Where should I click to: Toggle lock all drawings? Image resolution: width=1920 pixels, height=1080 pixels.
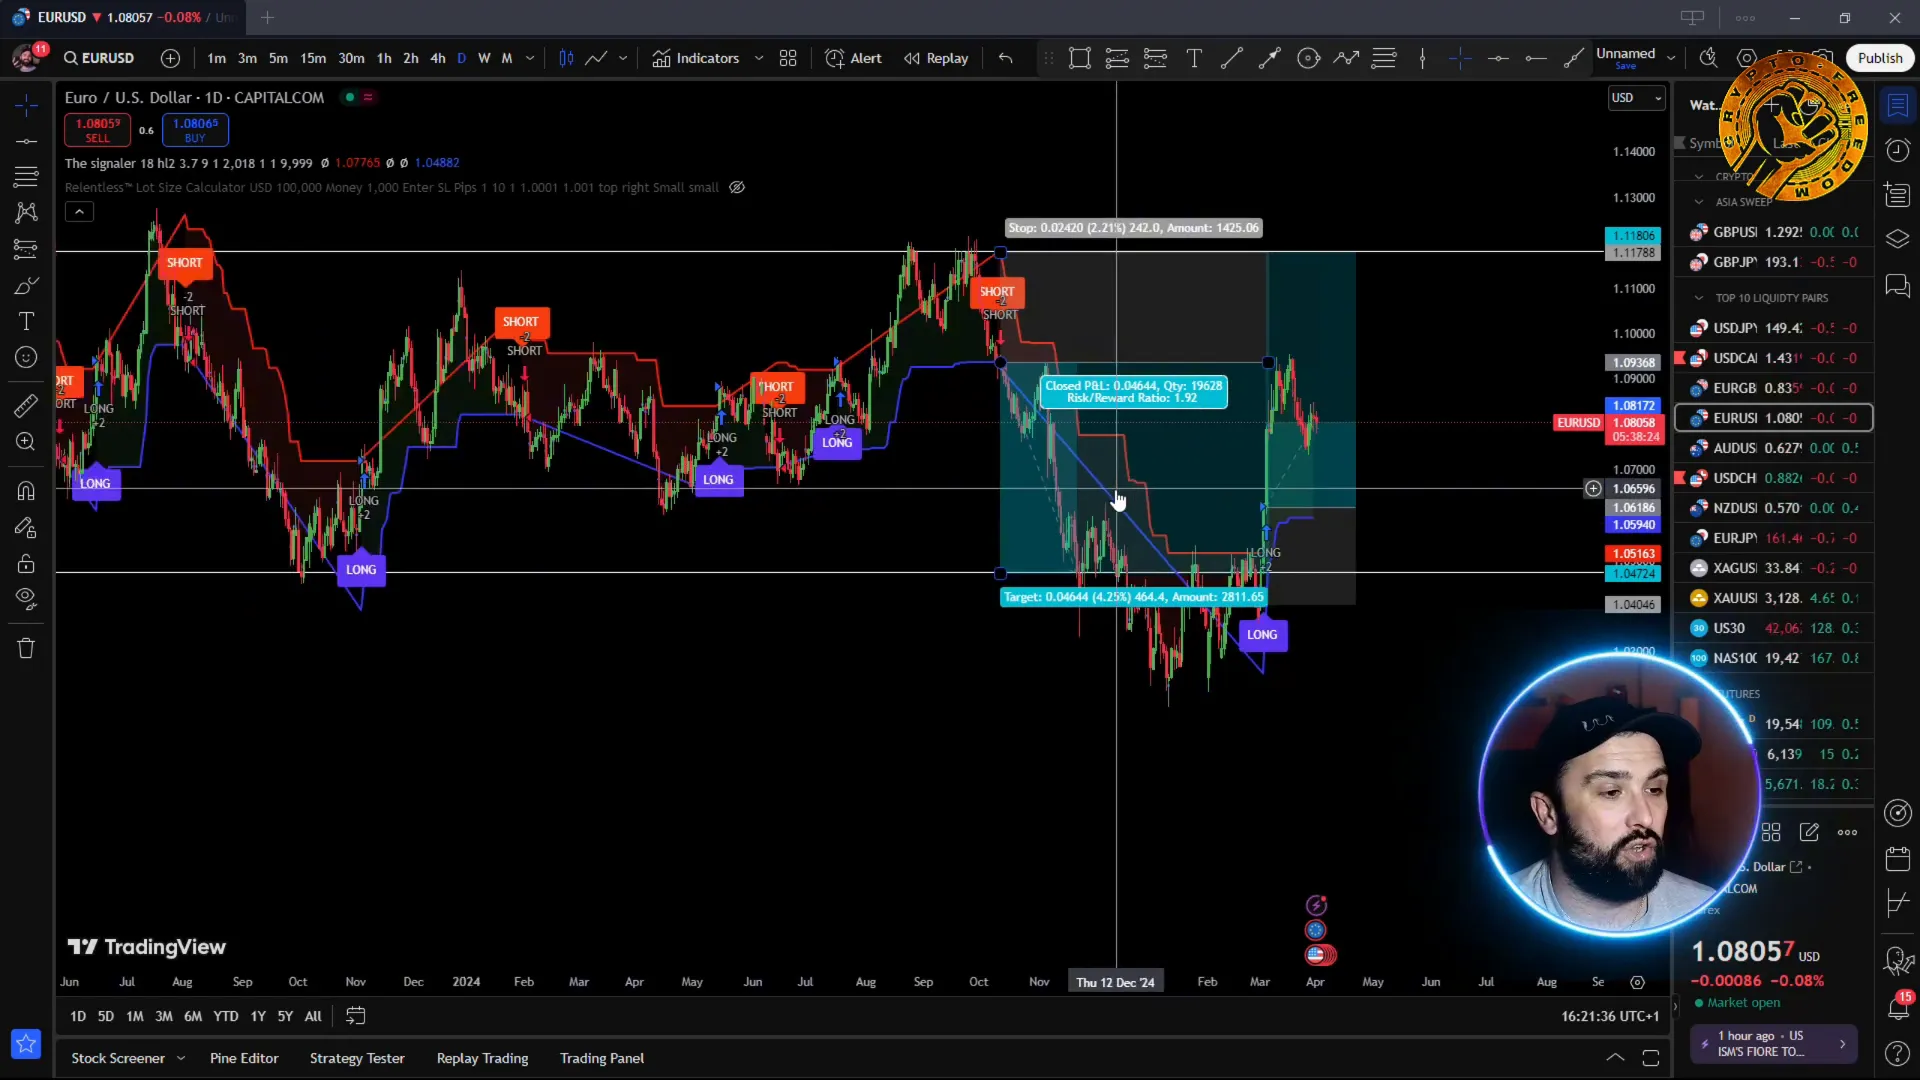(x=26, y=563)
